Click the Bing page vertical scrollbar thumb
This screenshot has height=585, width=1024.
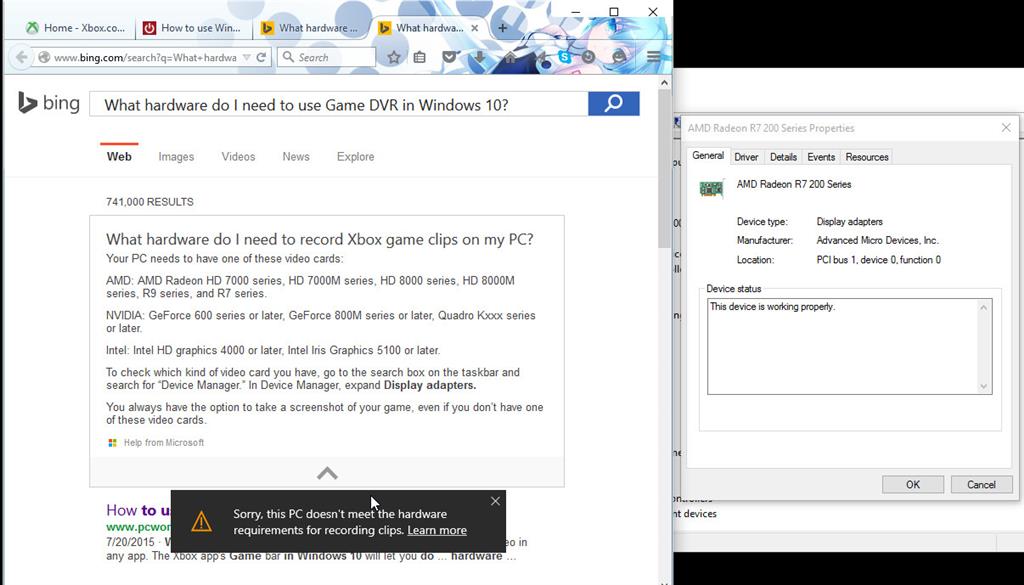664,170
